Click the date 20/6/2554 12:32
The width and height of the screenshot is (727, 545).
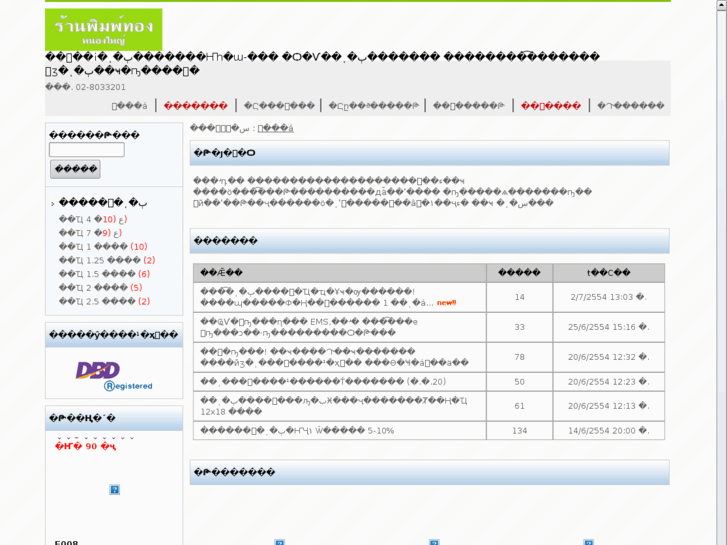pos(609,357)
